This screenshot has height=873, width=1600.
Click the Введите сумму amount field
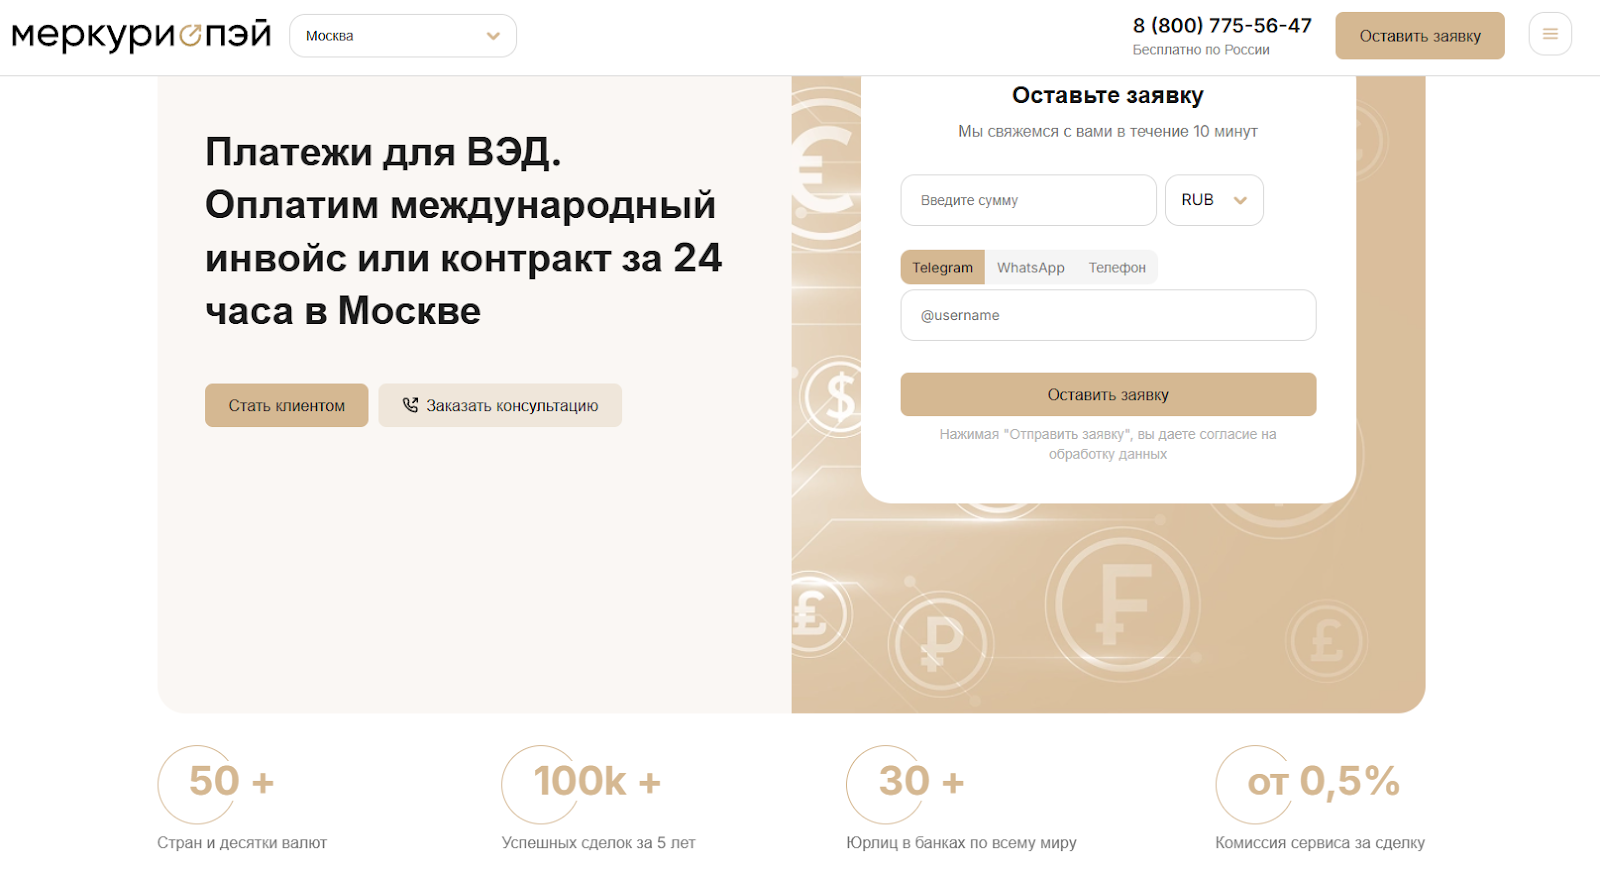pyautogui.click(x=1027, y=200)
